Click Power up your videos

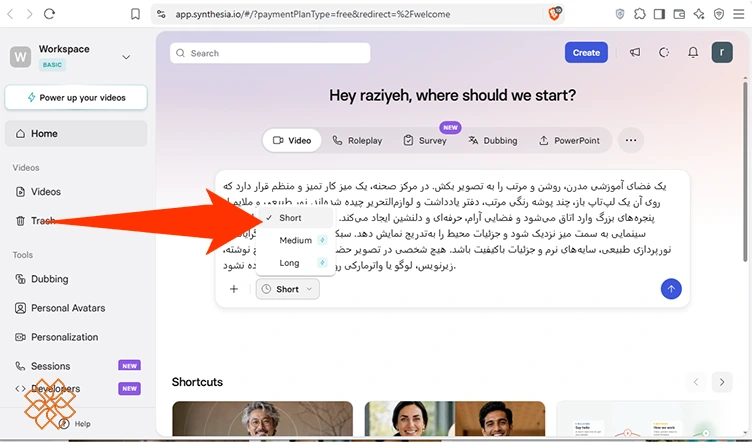pos(76,97)
